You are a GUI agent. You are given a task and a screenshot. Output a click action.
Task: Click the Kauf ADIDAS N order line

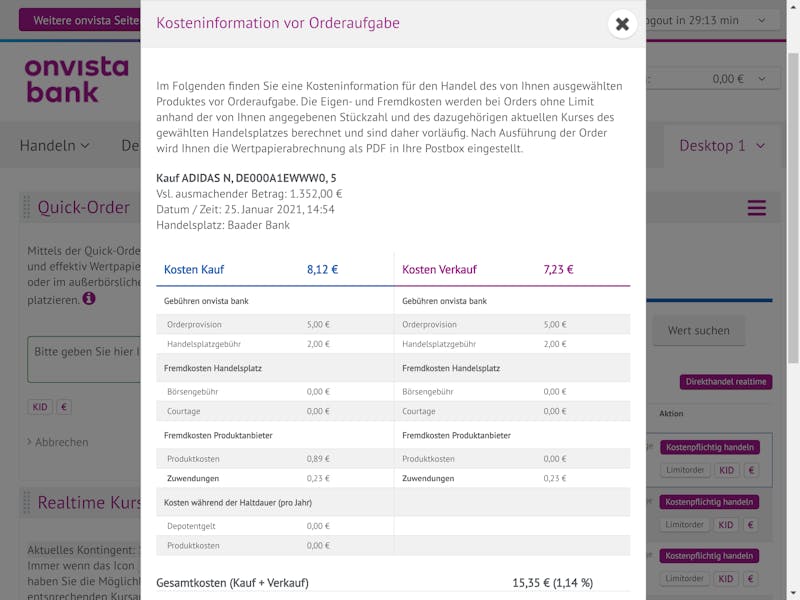coord(246,178)
